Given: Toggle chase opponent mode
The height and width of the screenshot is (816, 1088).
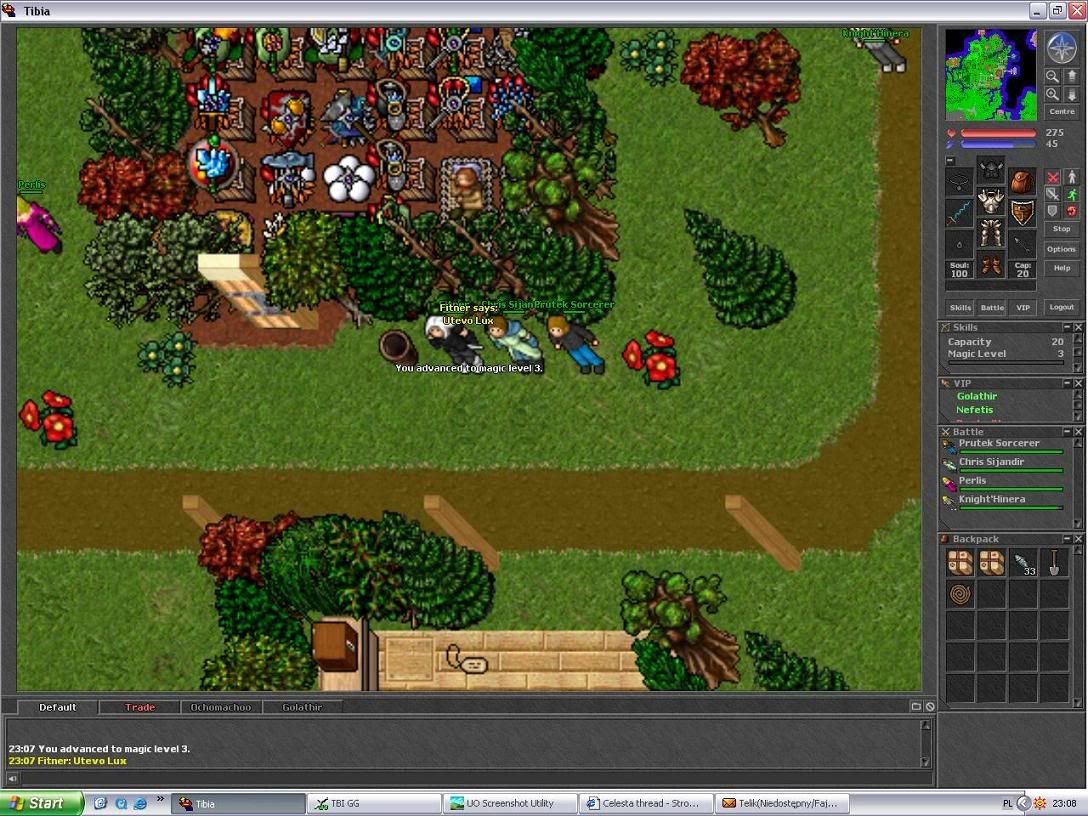Looking at the screenshot, I should point(1071,195).
